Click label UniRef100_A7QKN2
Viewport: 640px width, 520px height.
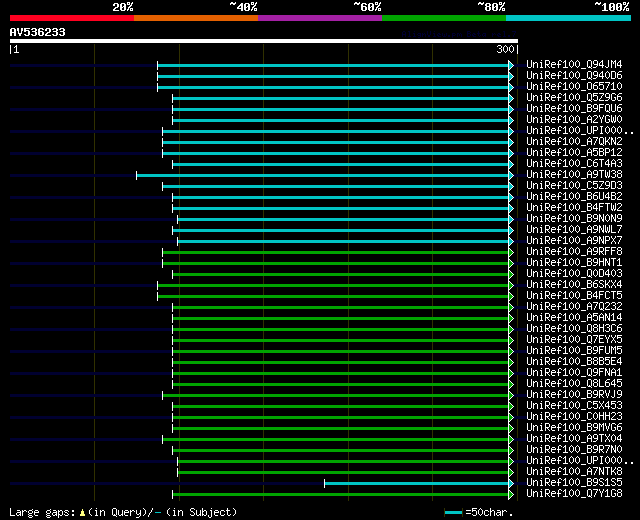pyautogui.click(x=574, y=142)
